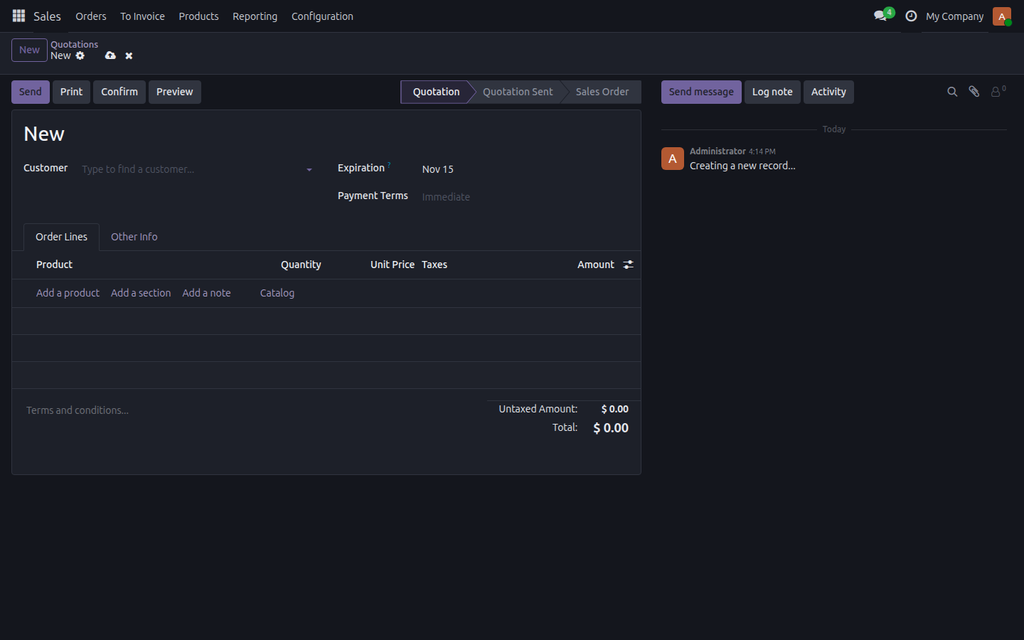Open the Reporting menu

click(x=255, y=16)
